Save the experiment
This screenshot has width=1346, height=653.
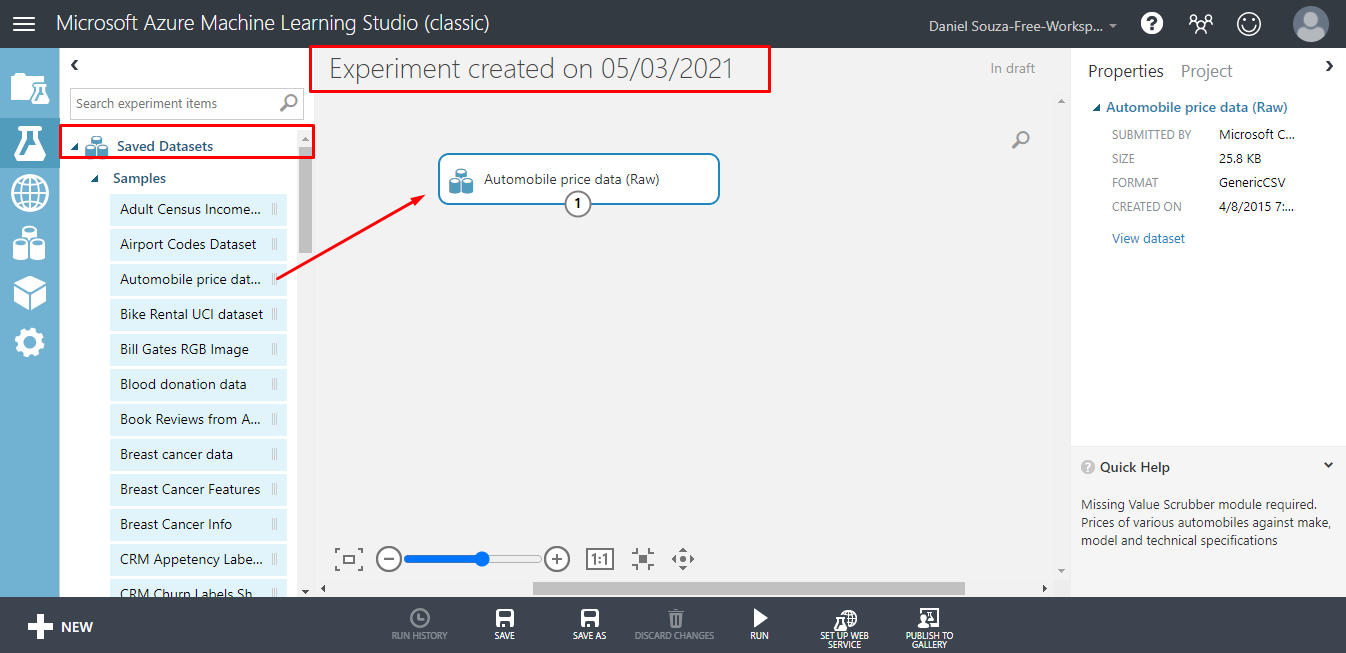(x=505, y=624)
